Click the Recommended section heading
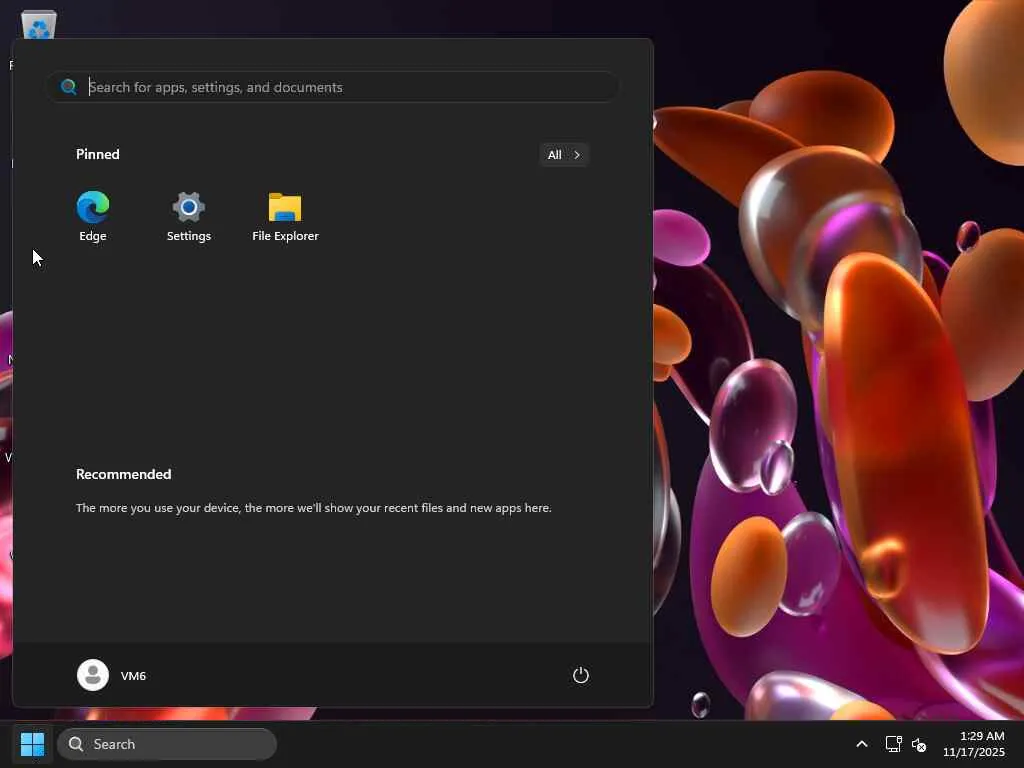1024x768 pixels. click(123, 474)
